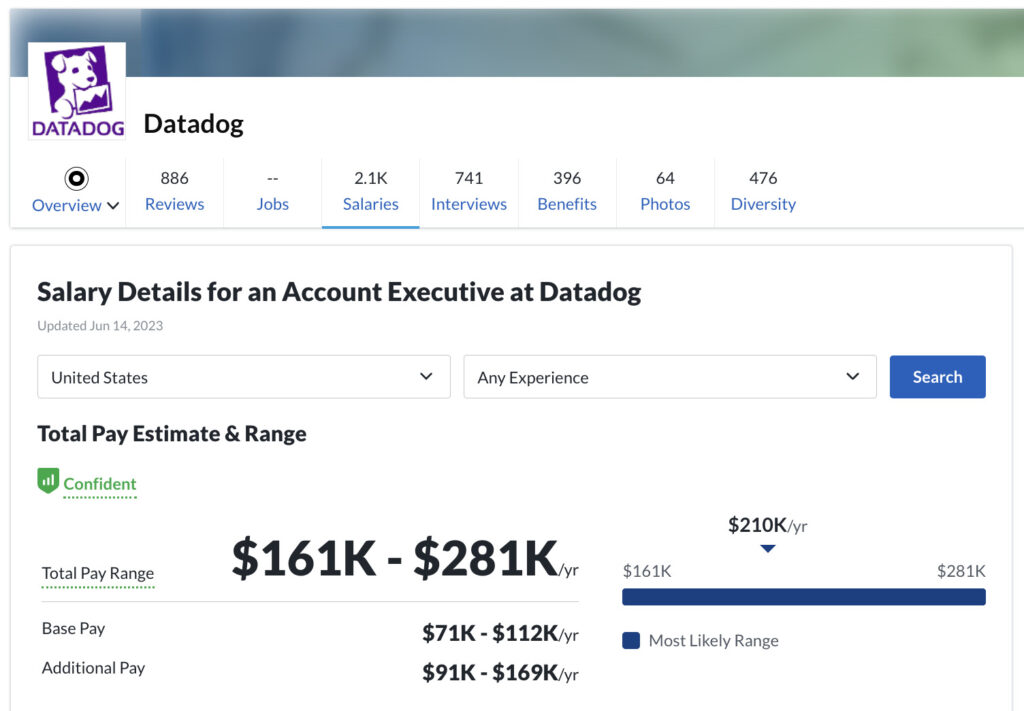1024x711 pixels.
Task: Click the Overview circle icon
Action: click(x=76, y=178)
